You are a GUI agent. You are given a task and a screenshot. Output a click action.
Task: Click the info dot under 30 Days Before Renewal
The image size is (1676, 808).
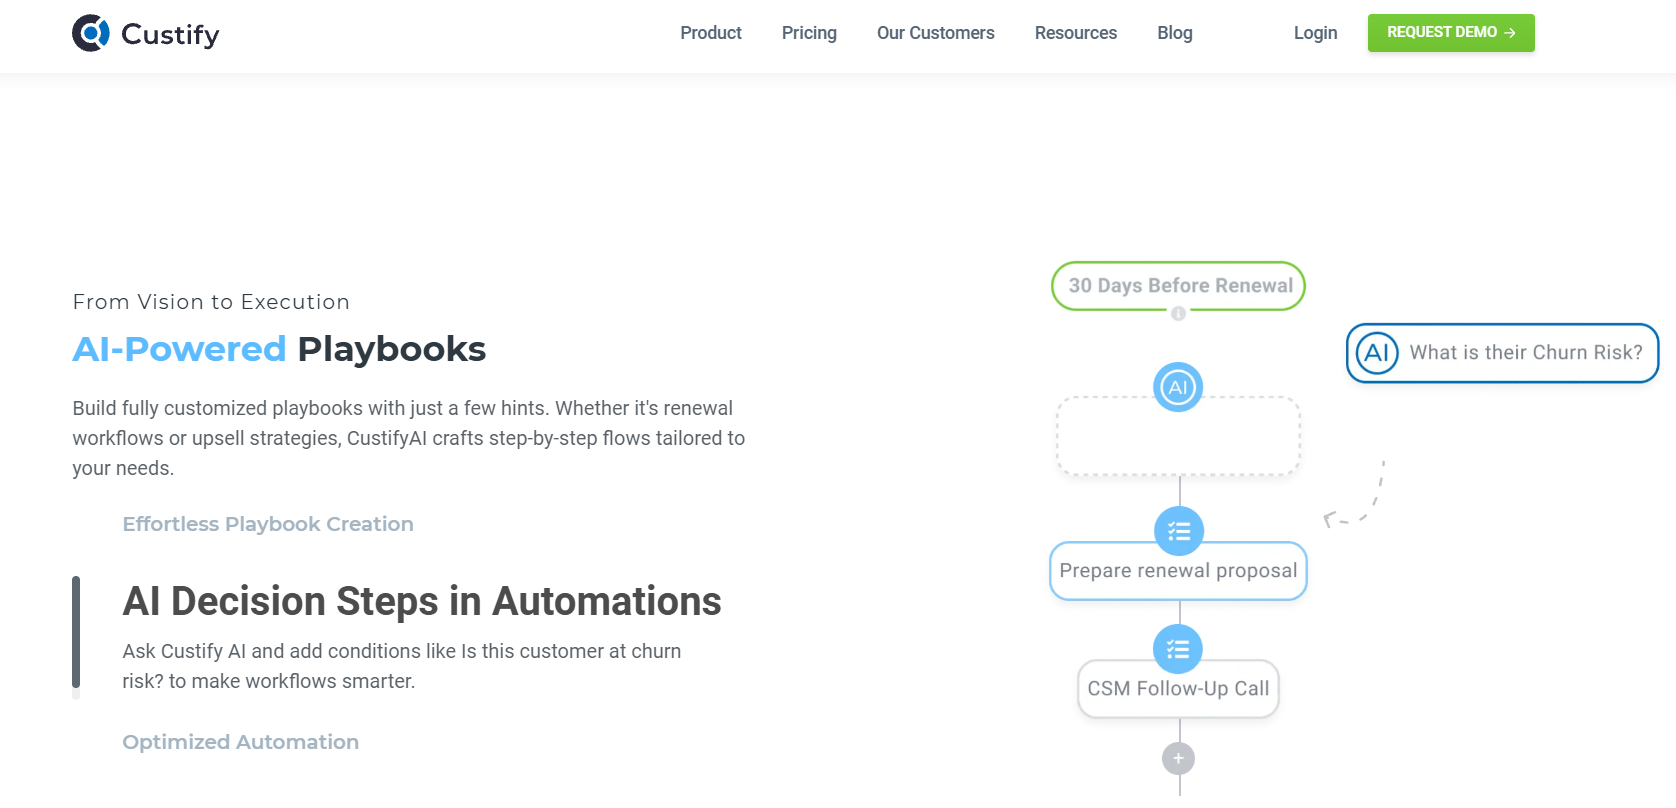pyautogui.click(x=1179, y=314)
